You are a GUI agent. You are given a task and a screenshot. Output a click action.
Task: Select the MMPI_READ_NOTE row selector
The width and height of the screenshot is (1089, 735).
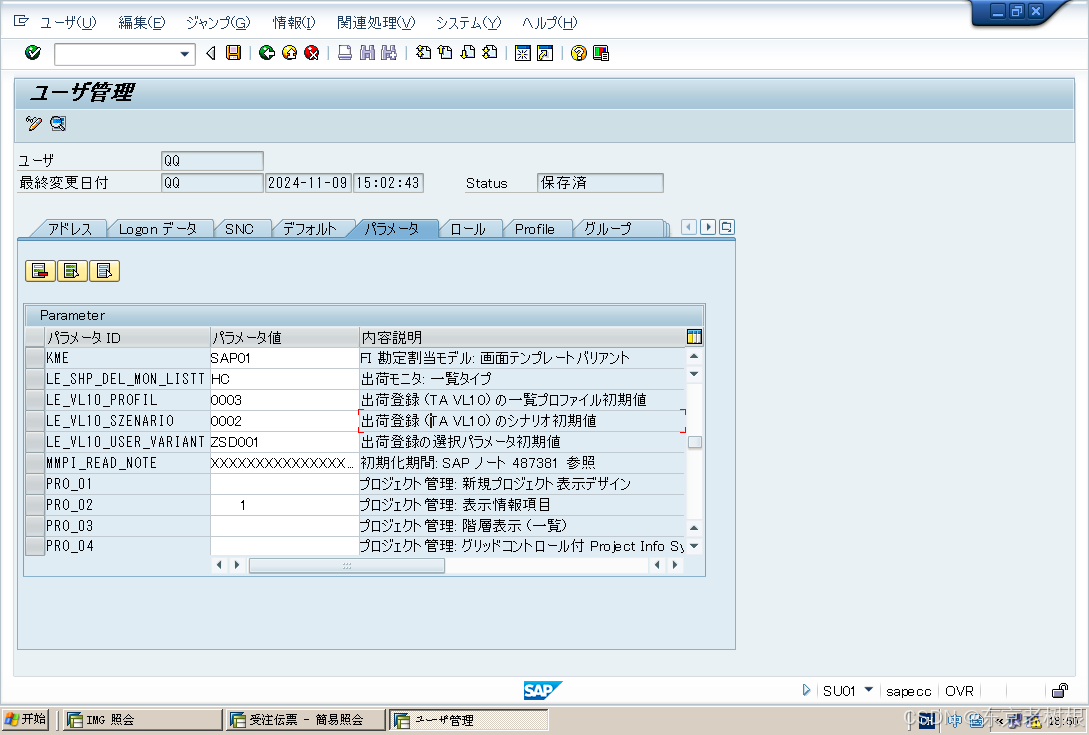pos(35,463)
